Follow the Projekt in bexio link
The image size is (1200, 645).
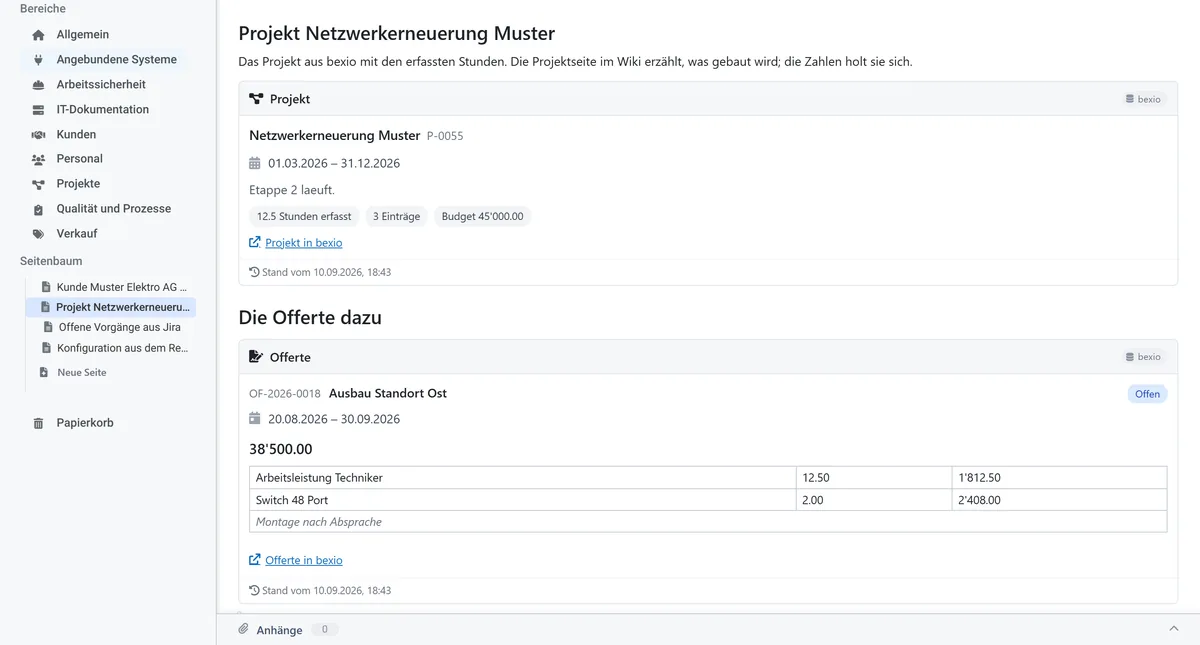(x=304, y=243)
